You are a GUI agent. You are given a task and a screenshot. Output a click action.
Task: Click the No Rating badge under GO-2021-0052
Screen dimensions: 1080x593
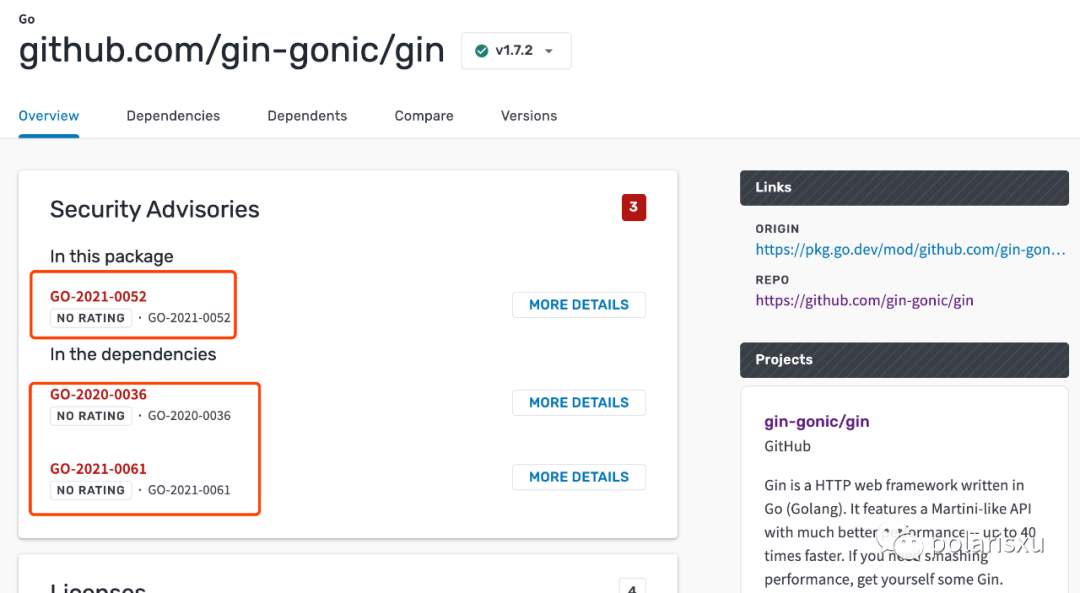point(91,318)
